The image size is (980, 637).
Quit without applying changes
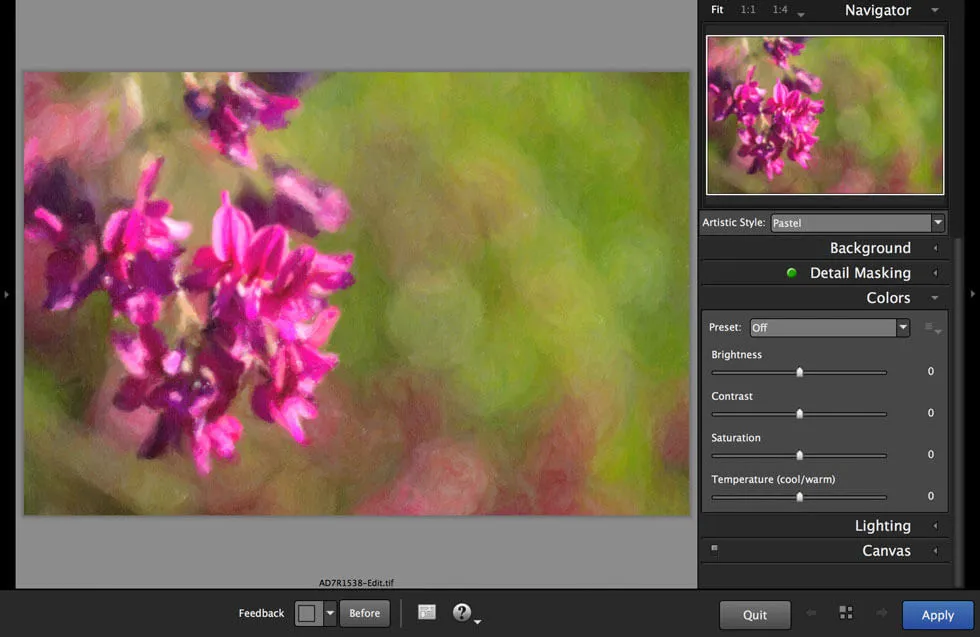click(x=755, y=614)
